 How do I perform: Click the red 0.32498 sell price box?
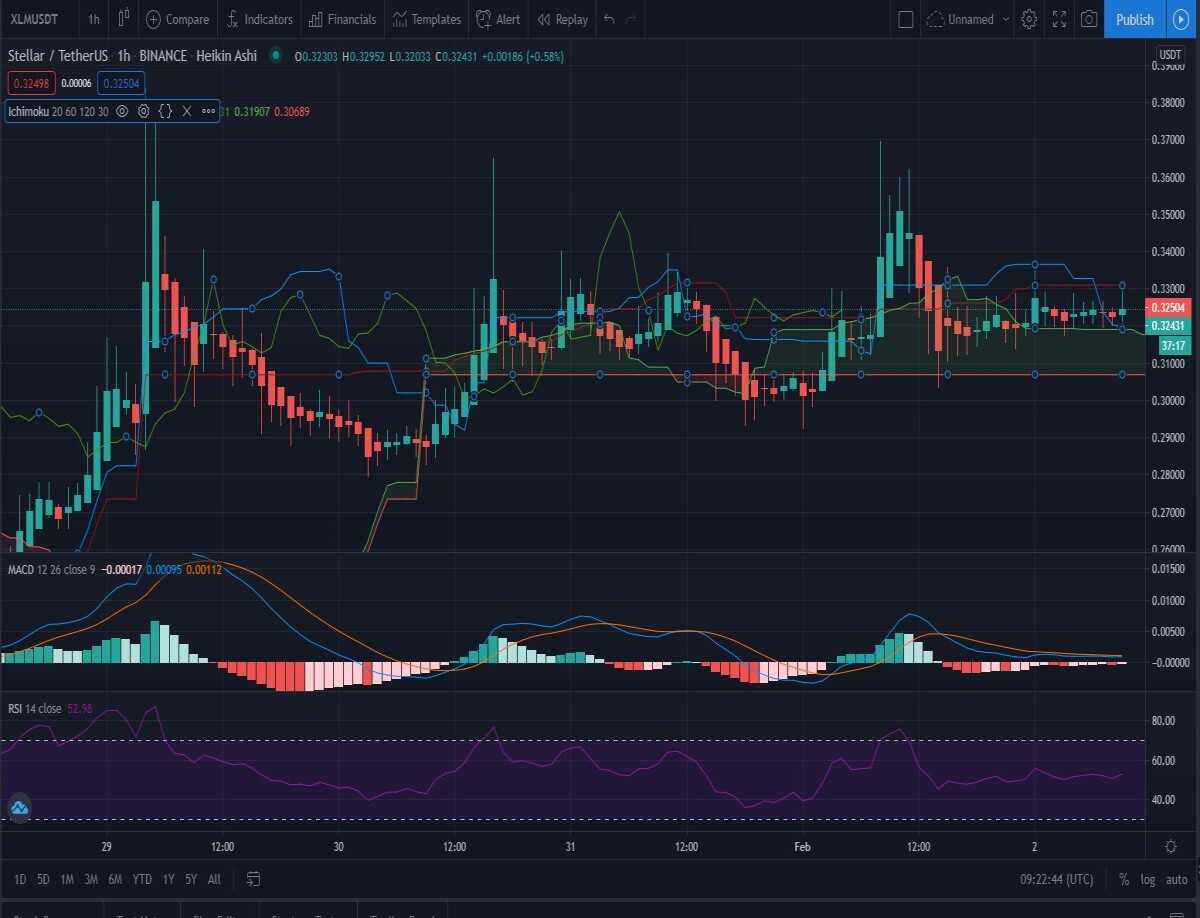(31, 83)
